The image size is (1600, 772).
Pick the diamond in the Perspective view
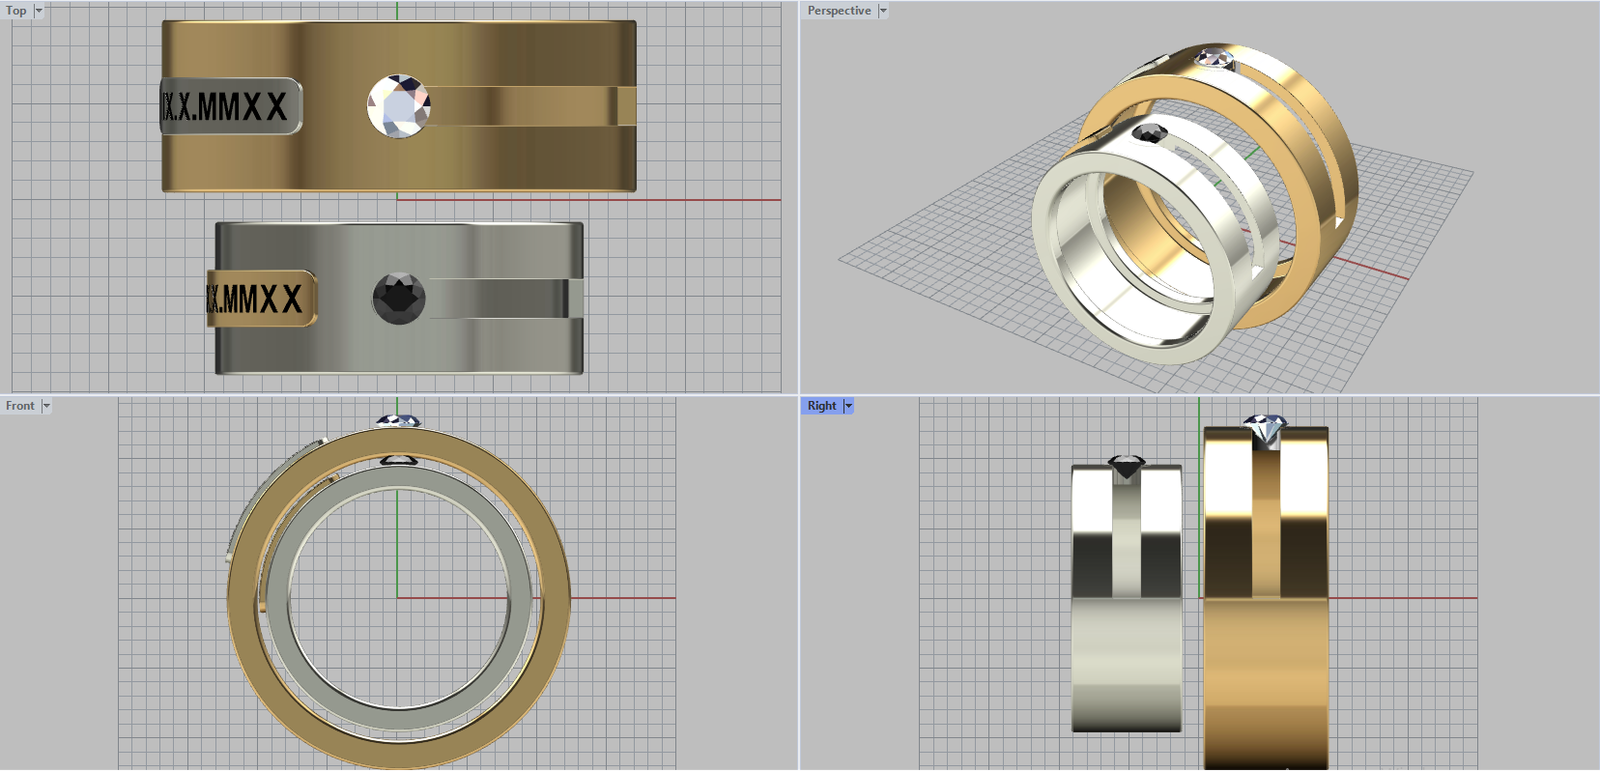[x=1212, y=57]
